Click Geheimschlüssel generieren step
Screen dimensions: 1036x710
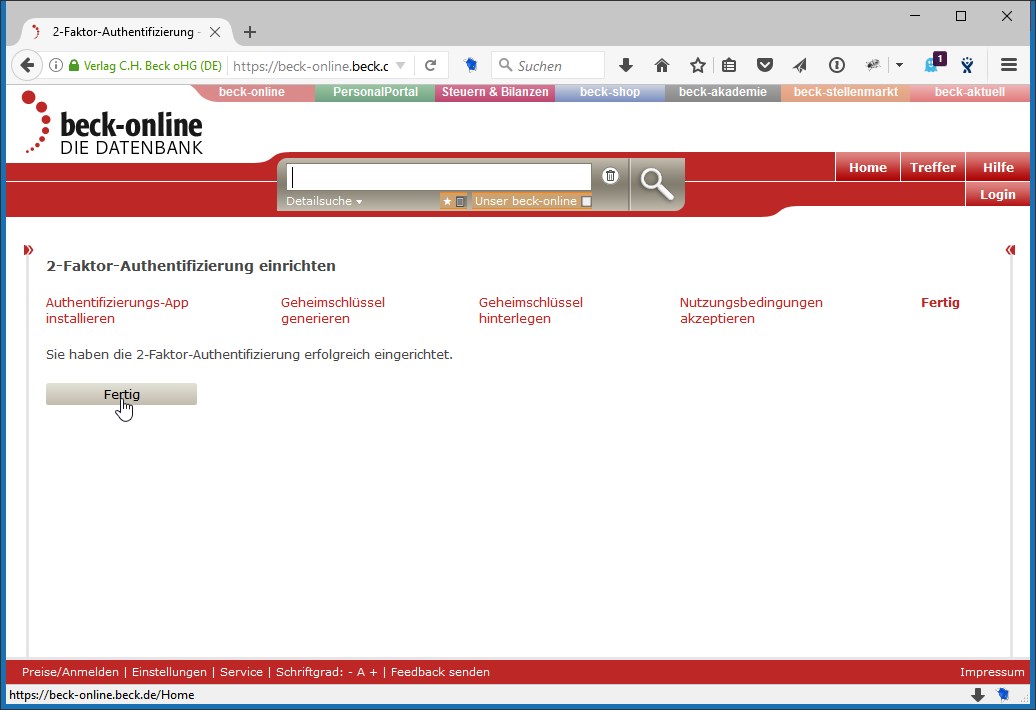pos(332,310)
